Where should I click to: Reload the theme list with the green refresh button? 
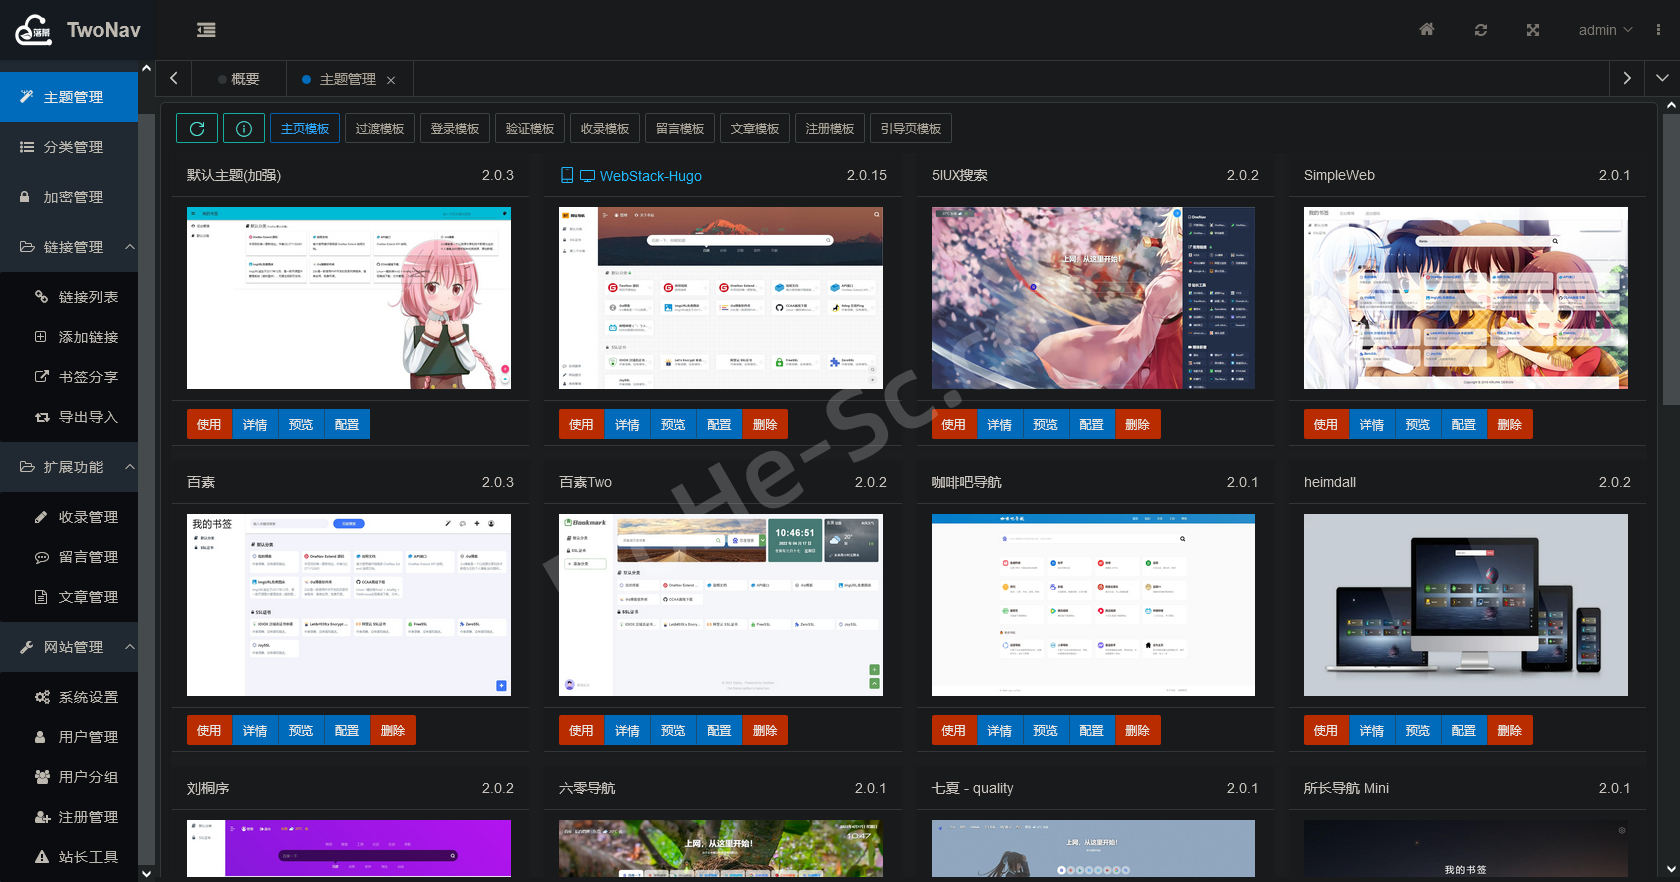click(x=197, y=128)
